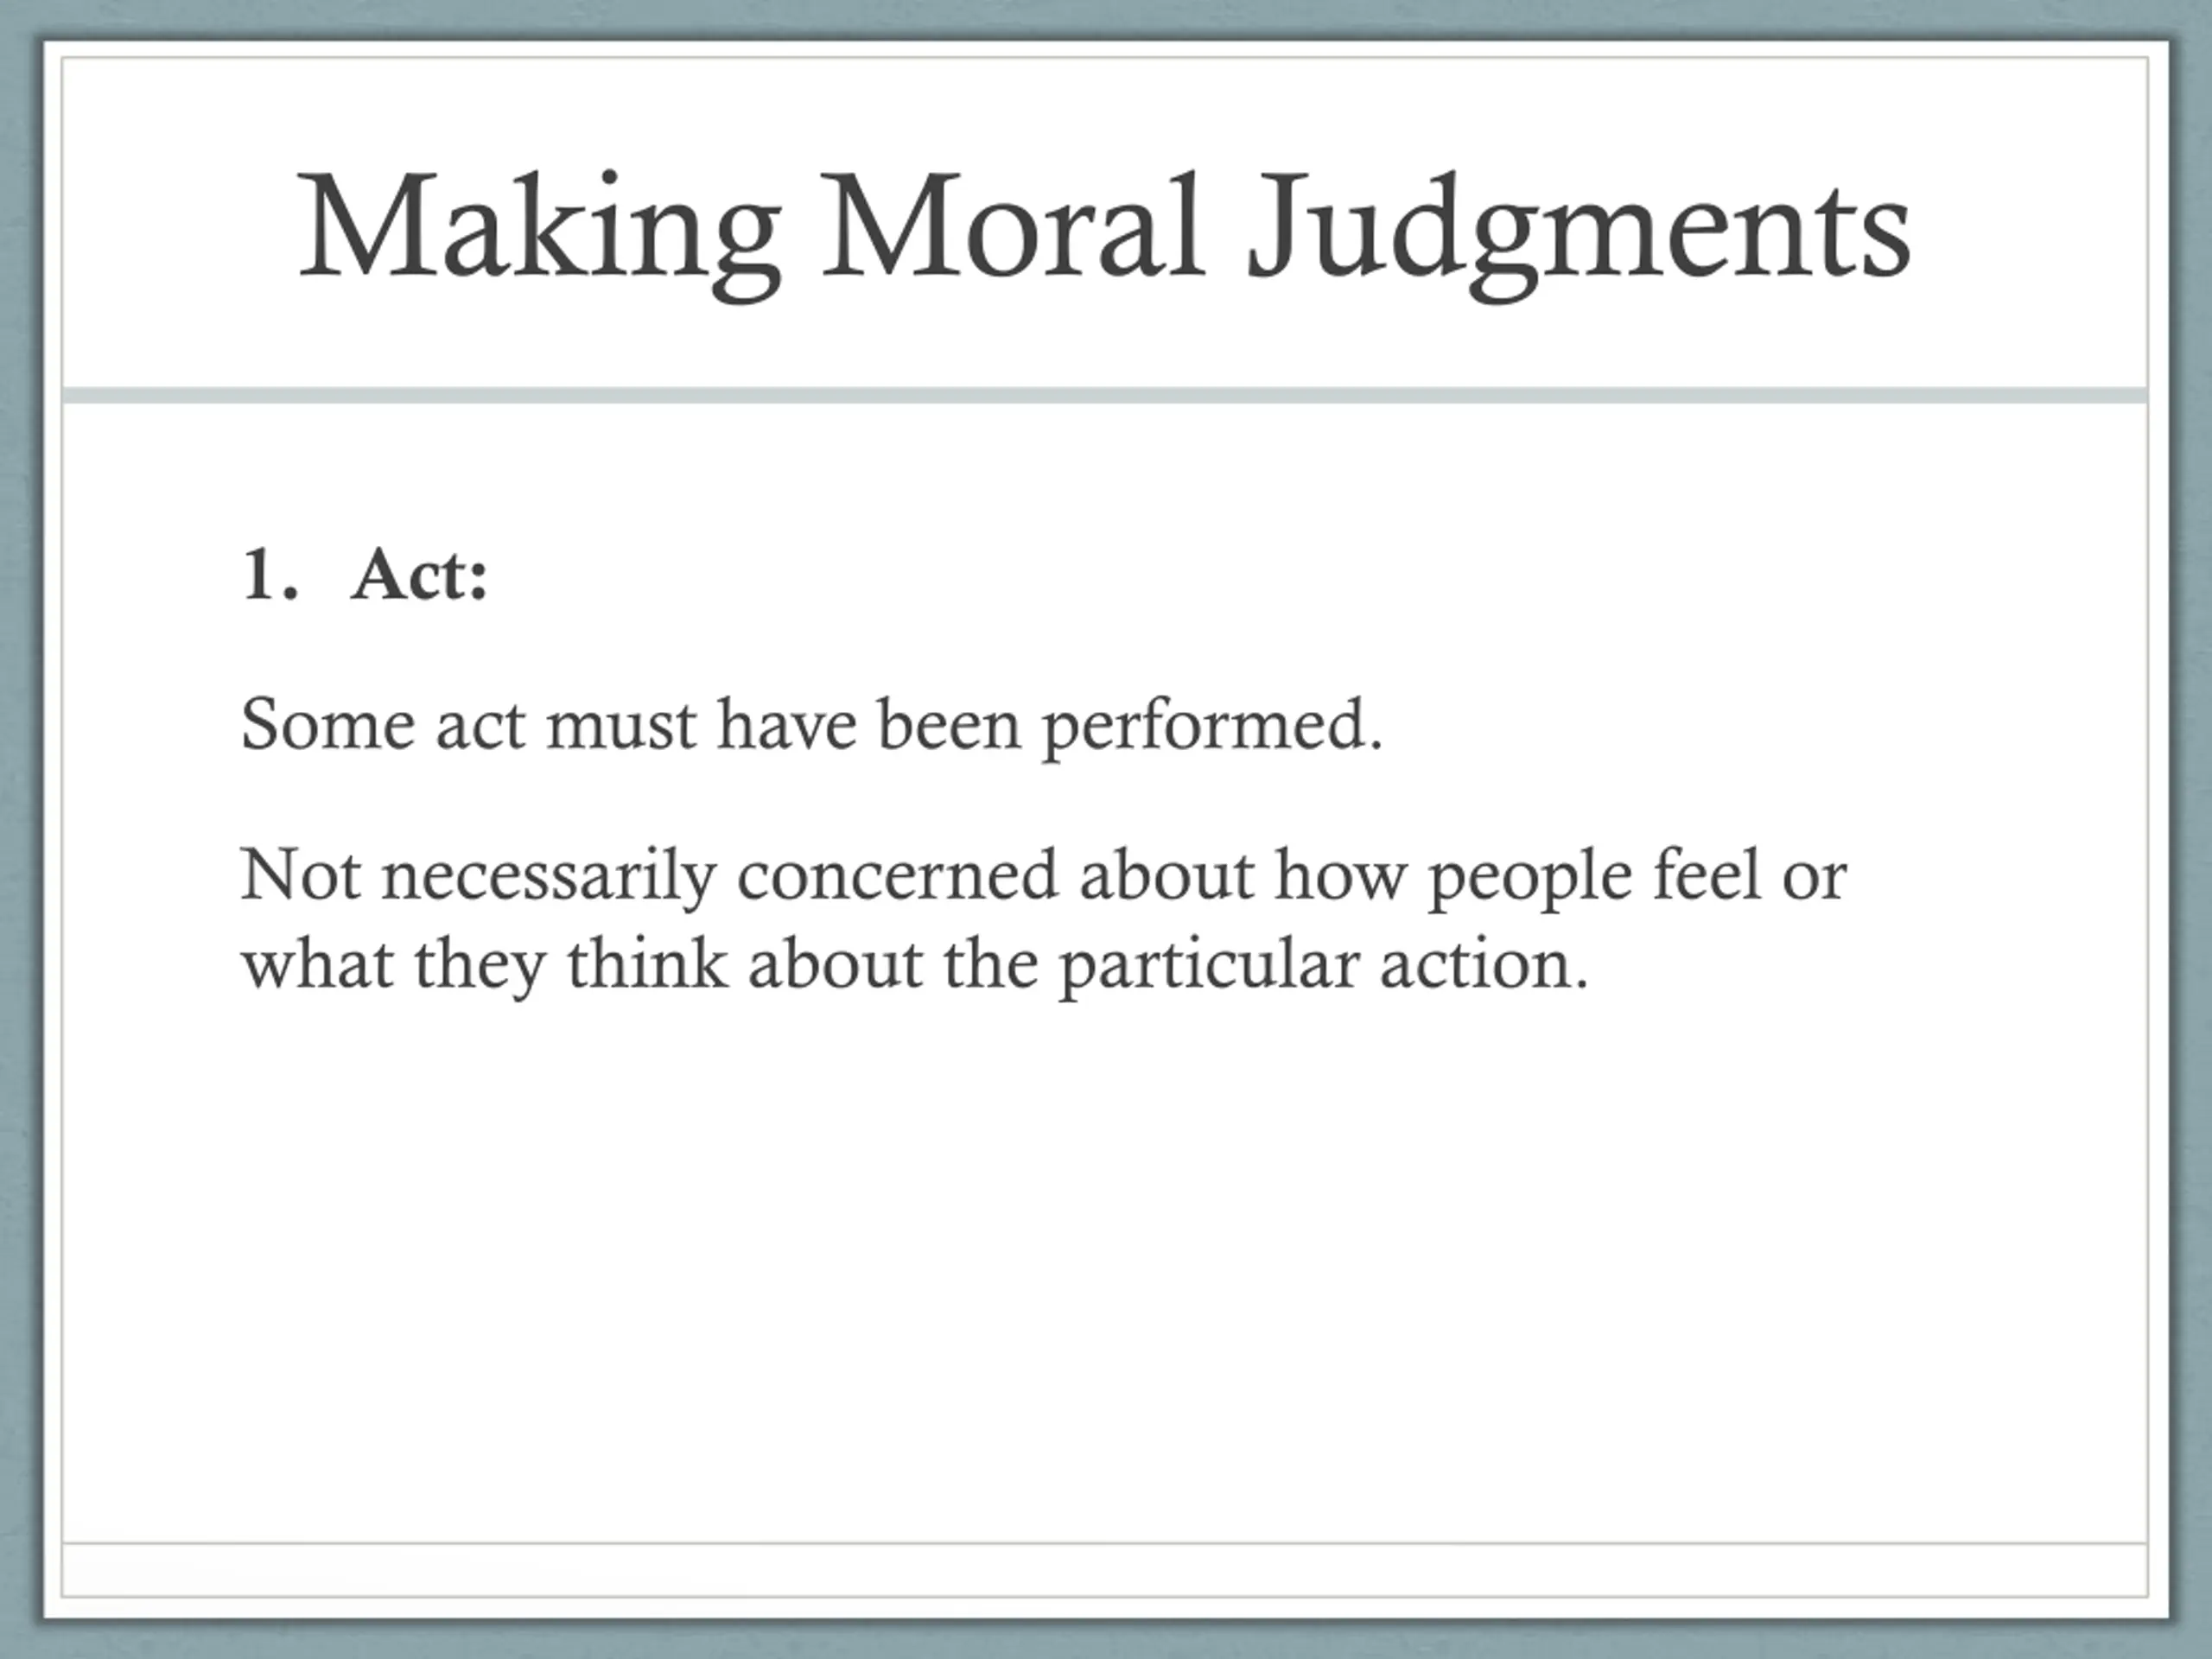Click the word "been" in the first sentence
Image resolution: width=2212 pixels, height=1659 pixels.
[x=949, y=724]
